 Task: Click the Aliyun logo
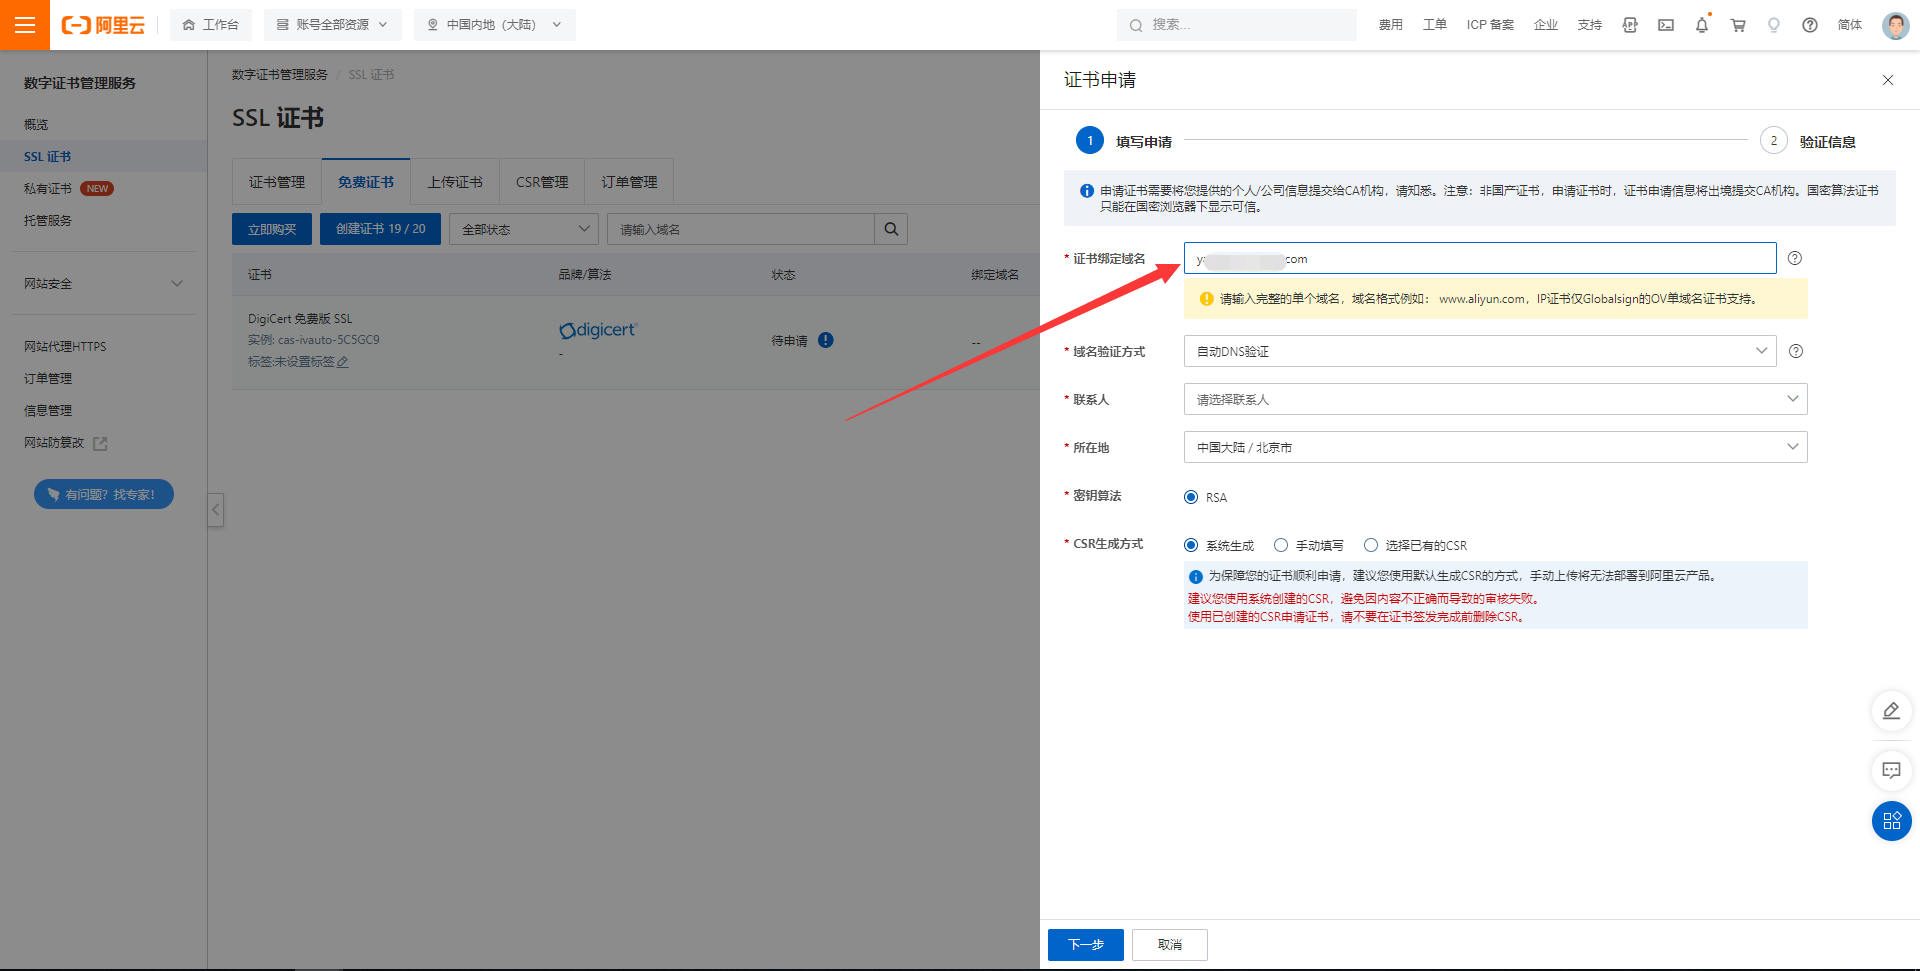click(x=103, y=25)
